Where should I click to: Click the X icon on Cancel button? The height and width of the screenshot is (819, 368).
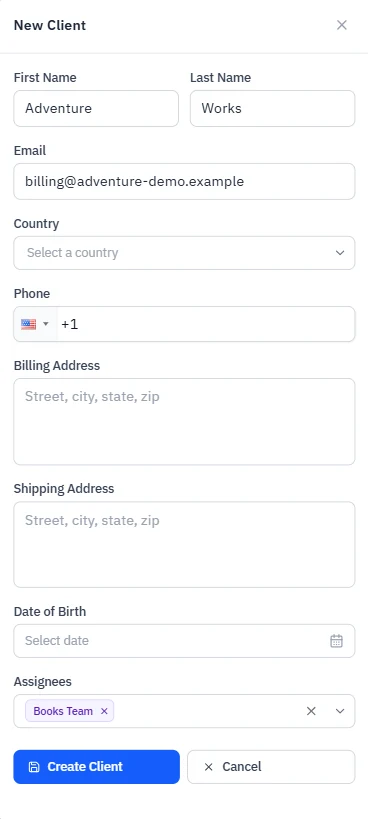coord(209,767)
